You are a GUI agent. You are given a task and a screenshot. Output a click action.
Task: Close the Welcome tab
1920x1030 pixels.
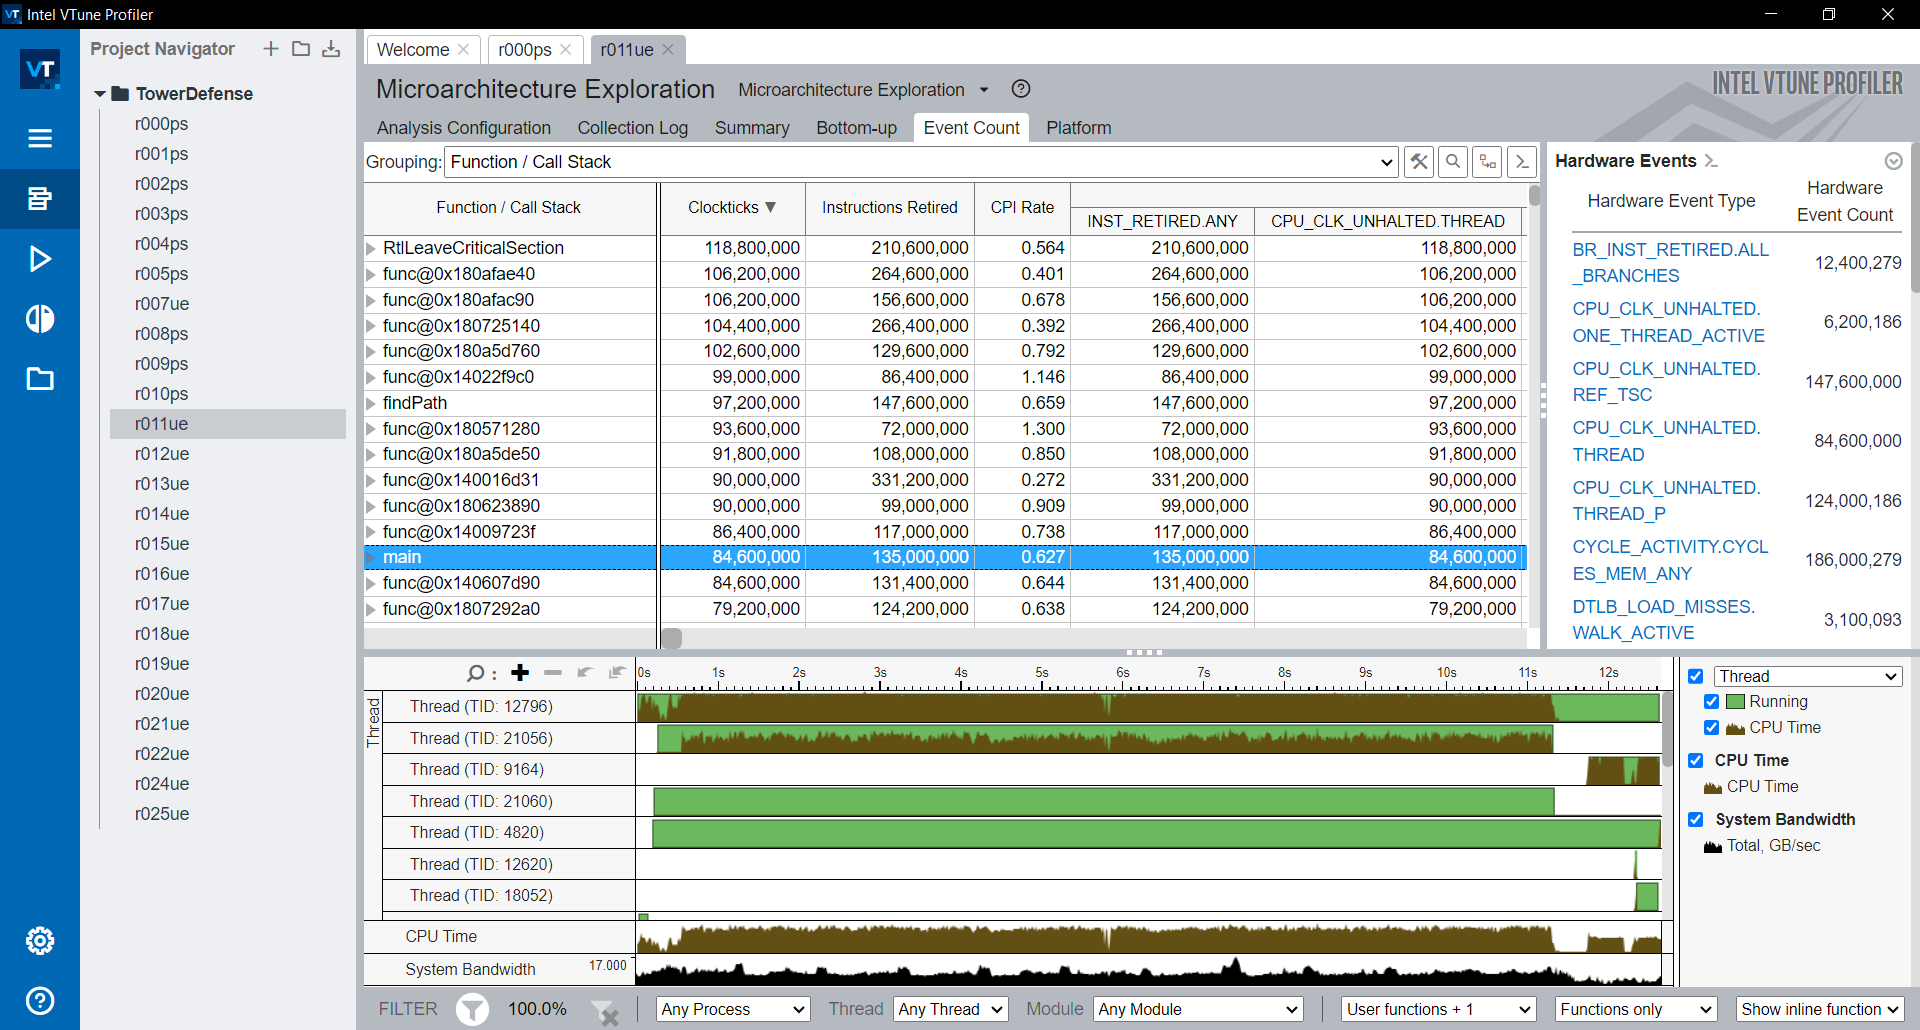pyautogui.click(x=464, y=49)
